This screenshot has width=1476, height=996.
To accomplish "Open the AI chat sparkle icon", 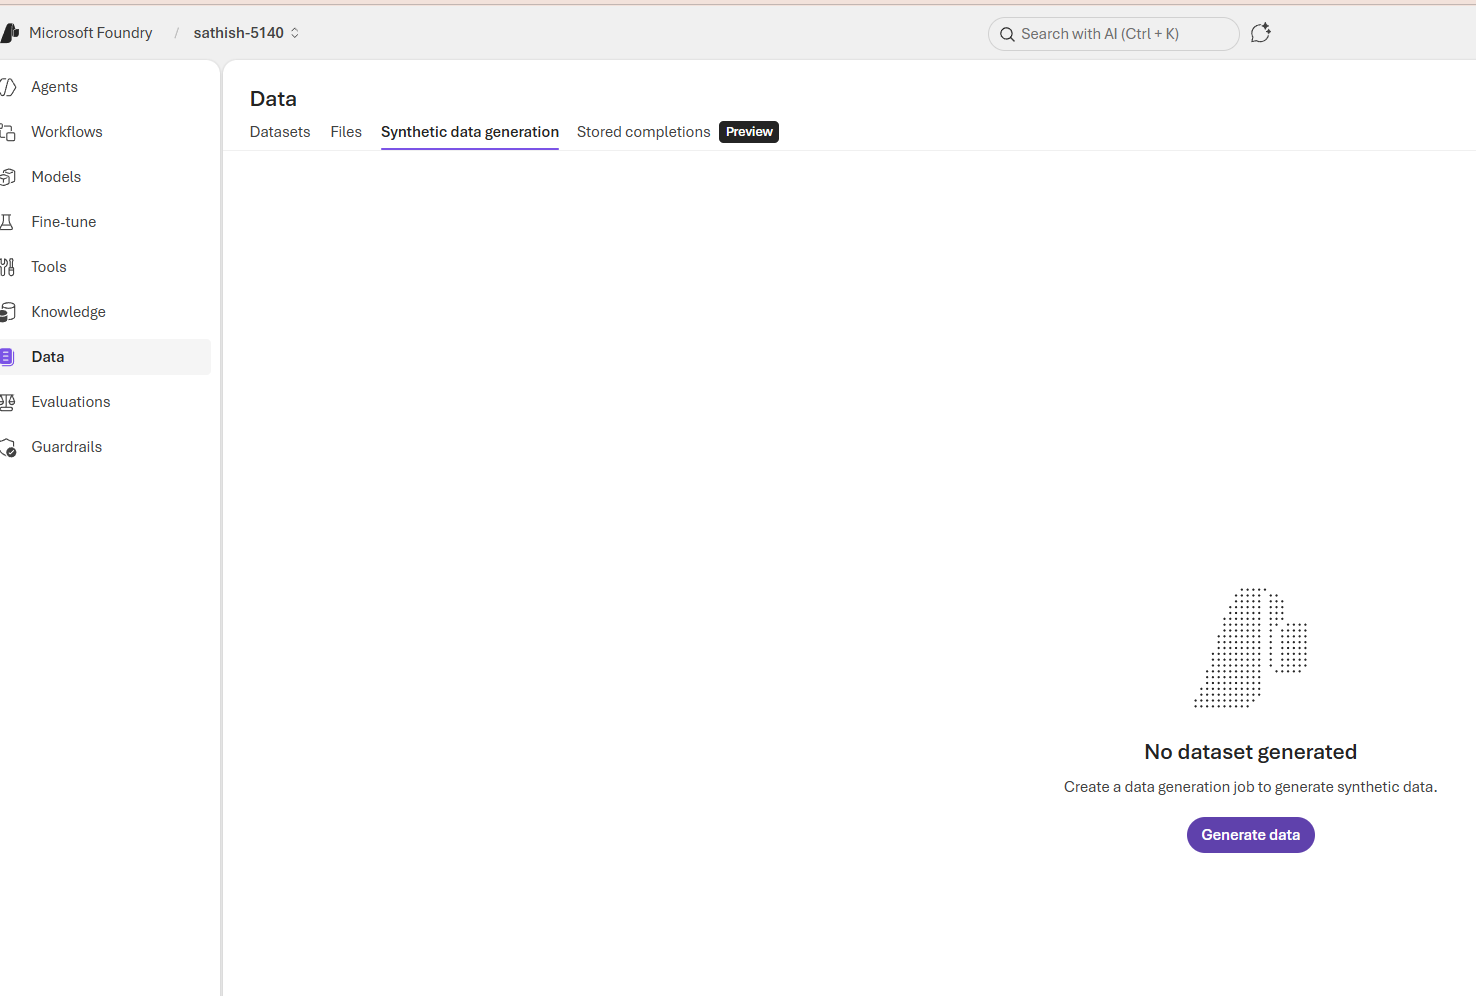I will (x=1260, y=33).
